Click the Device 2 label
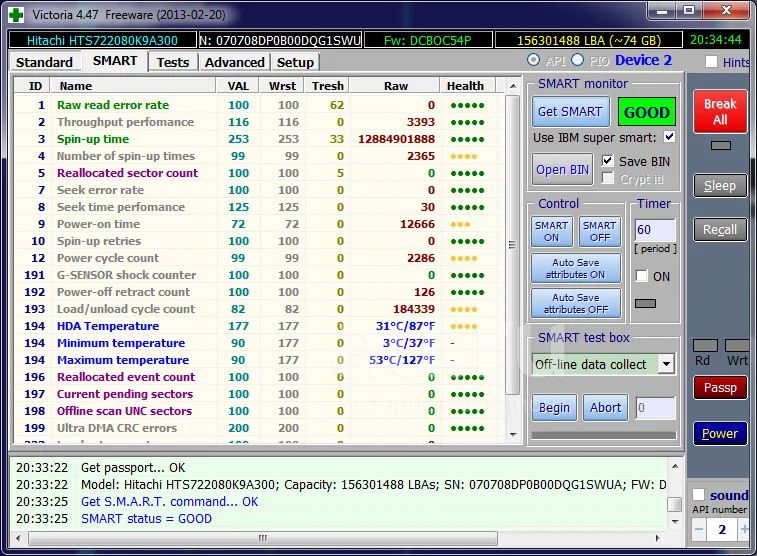The width and height of the screenshot is (757, 556). [x=643, y=60]
